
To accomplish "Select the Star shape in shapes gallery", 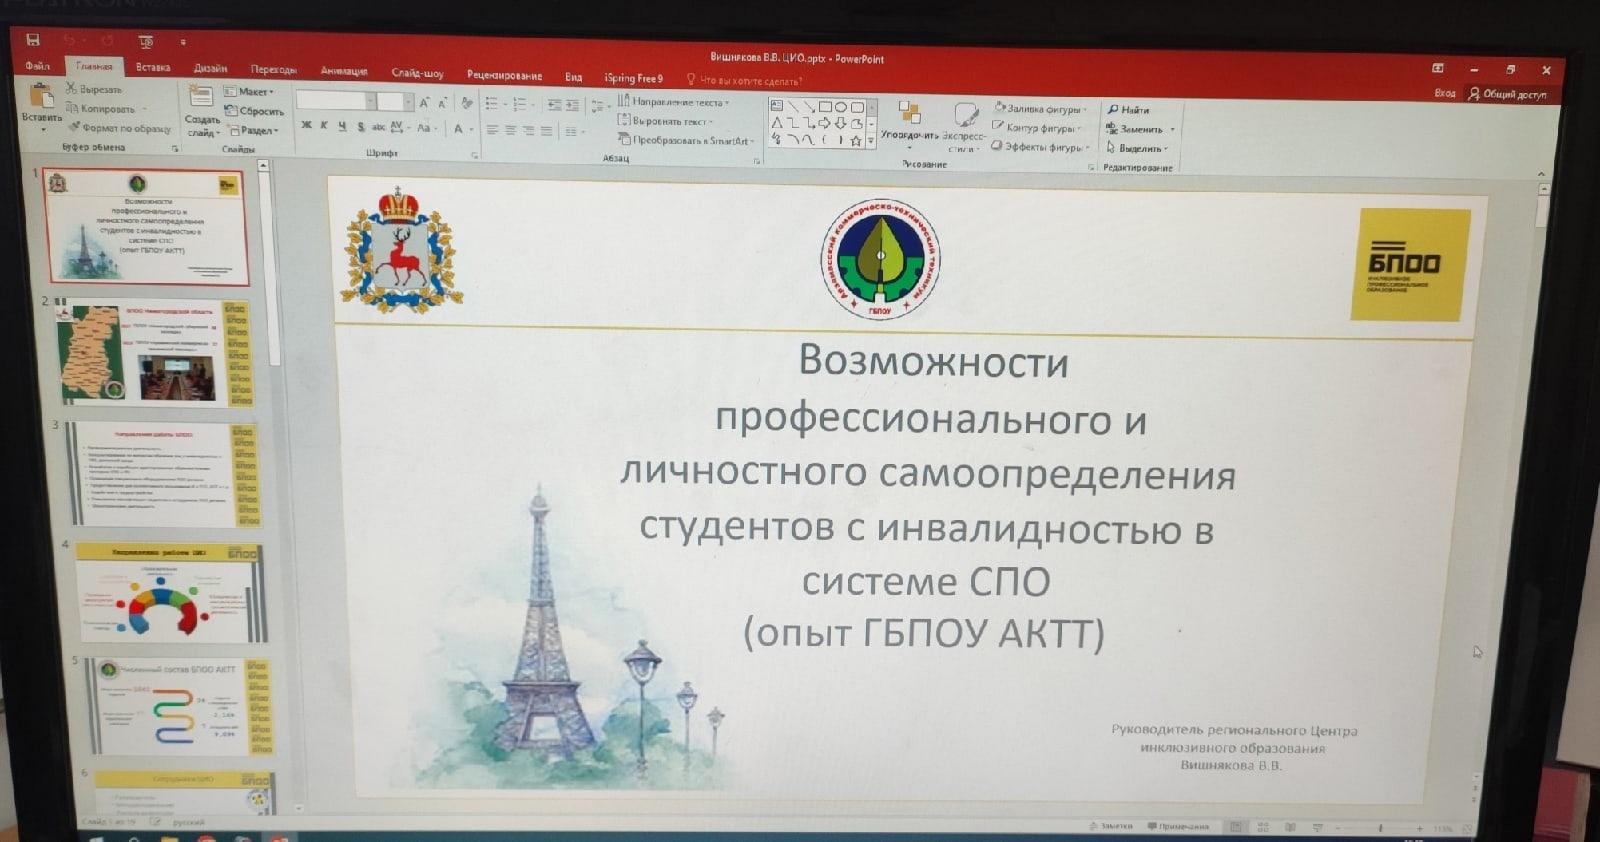I will [x=856, y=141].
